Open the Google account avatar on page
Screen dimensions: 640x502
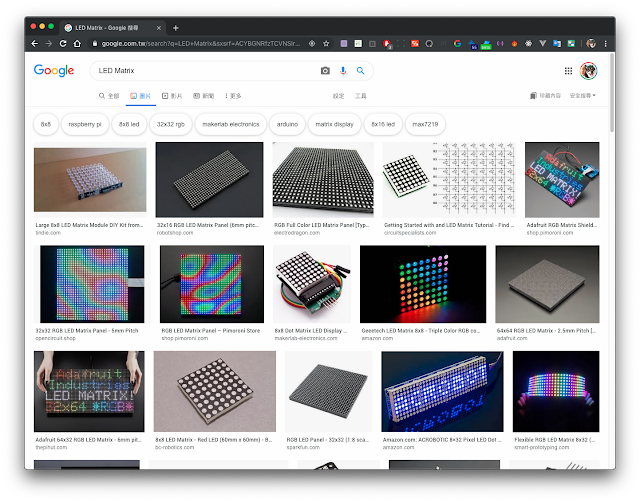click(x=589, y=71)
